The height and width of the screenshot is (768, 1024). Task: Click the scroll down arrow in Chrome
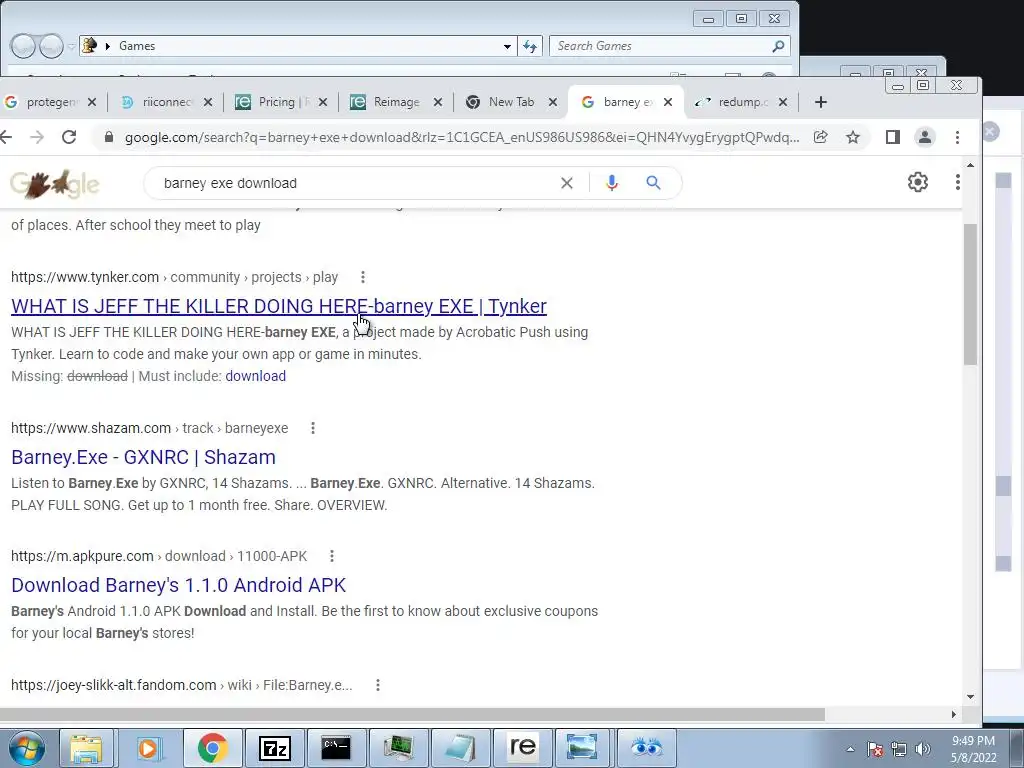970,697
